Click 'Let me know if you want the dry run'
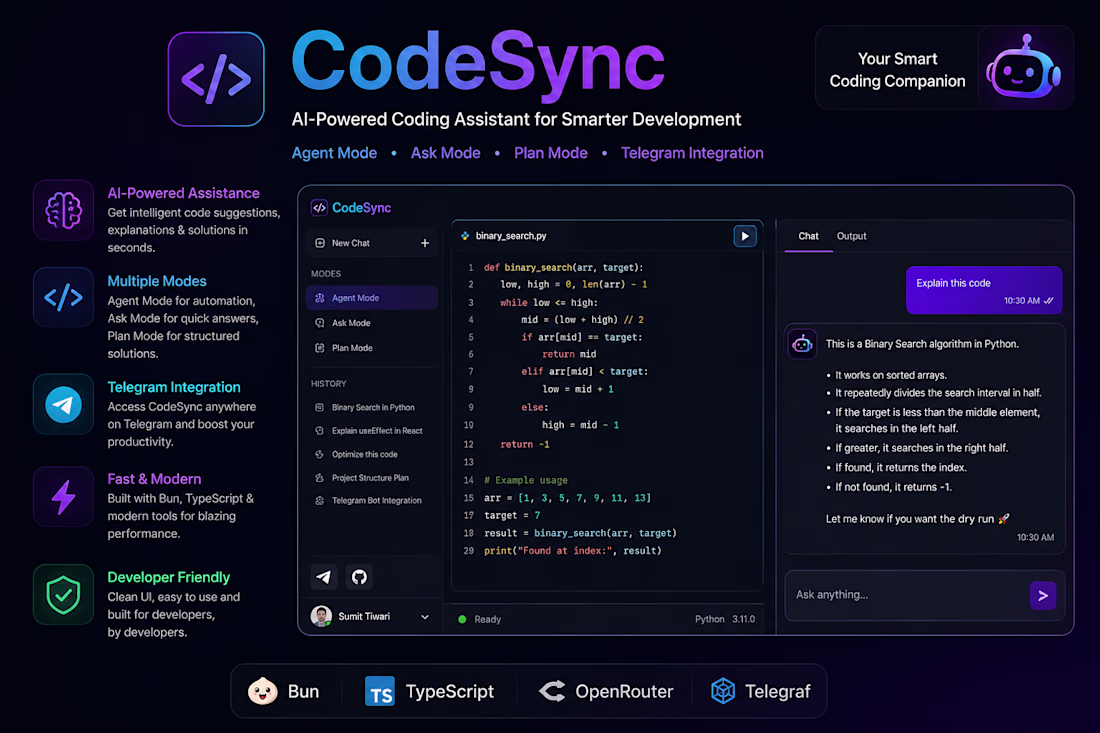This screenshot has width=1100, height=733. (x=918, y=519)
